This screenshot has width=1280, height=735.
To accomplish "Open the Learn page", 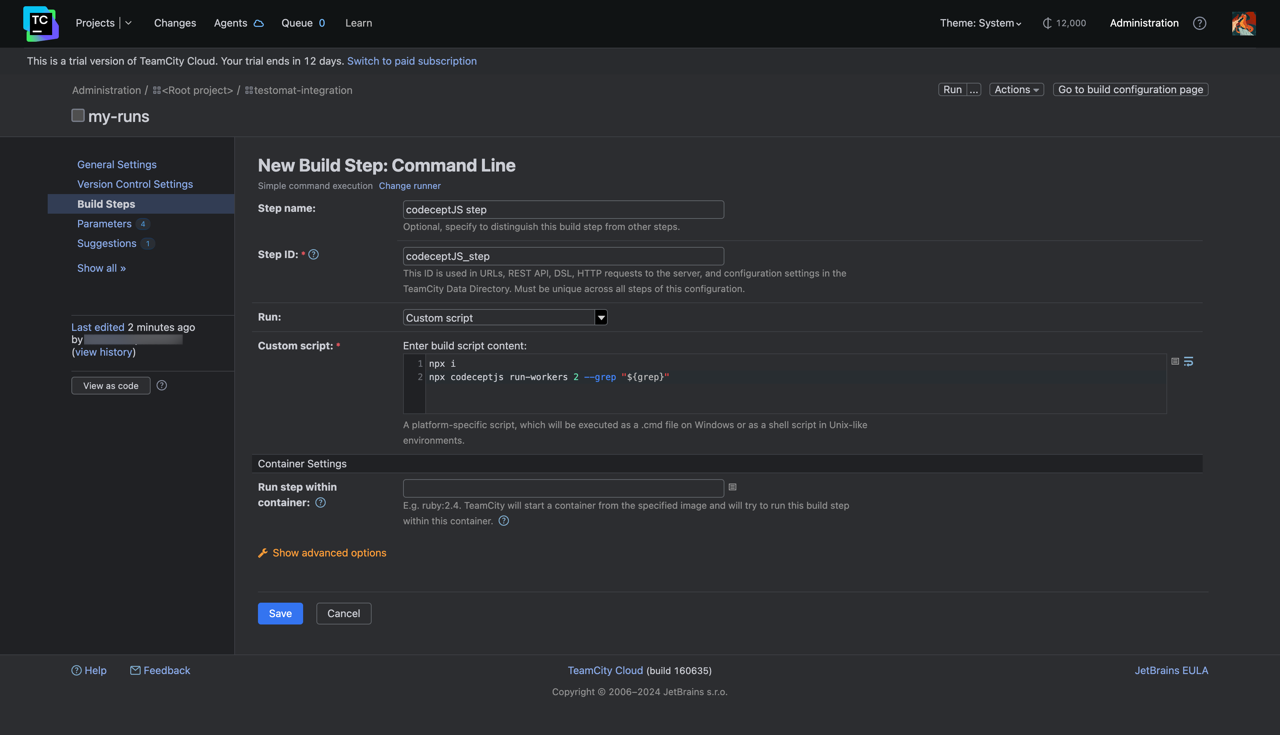I will (358, 23).
